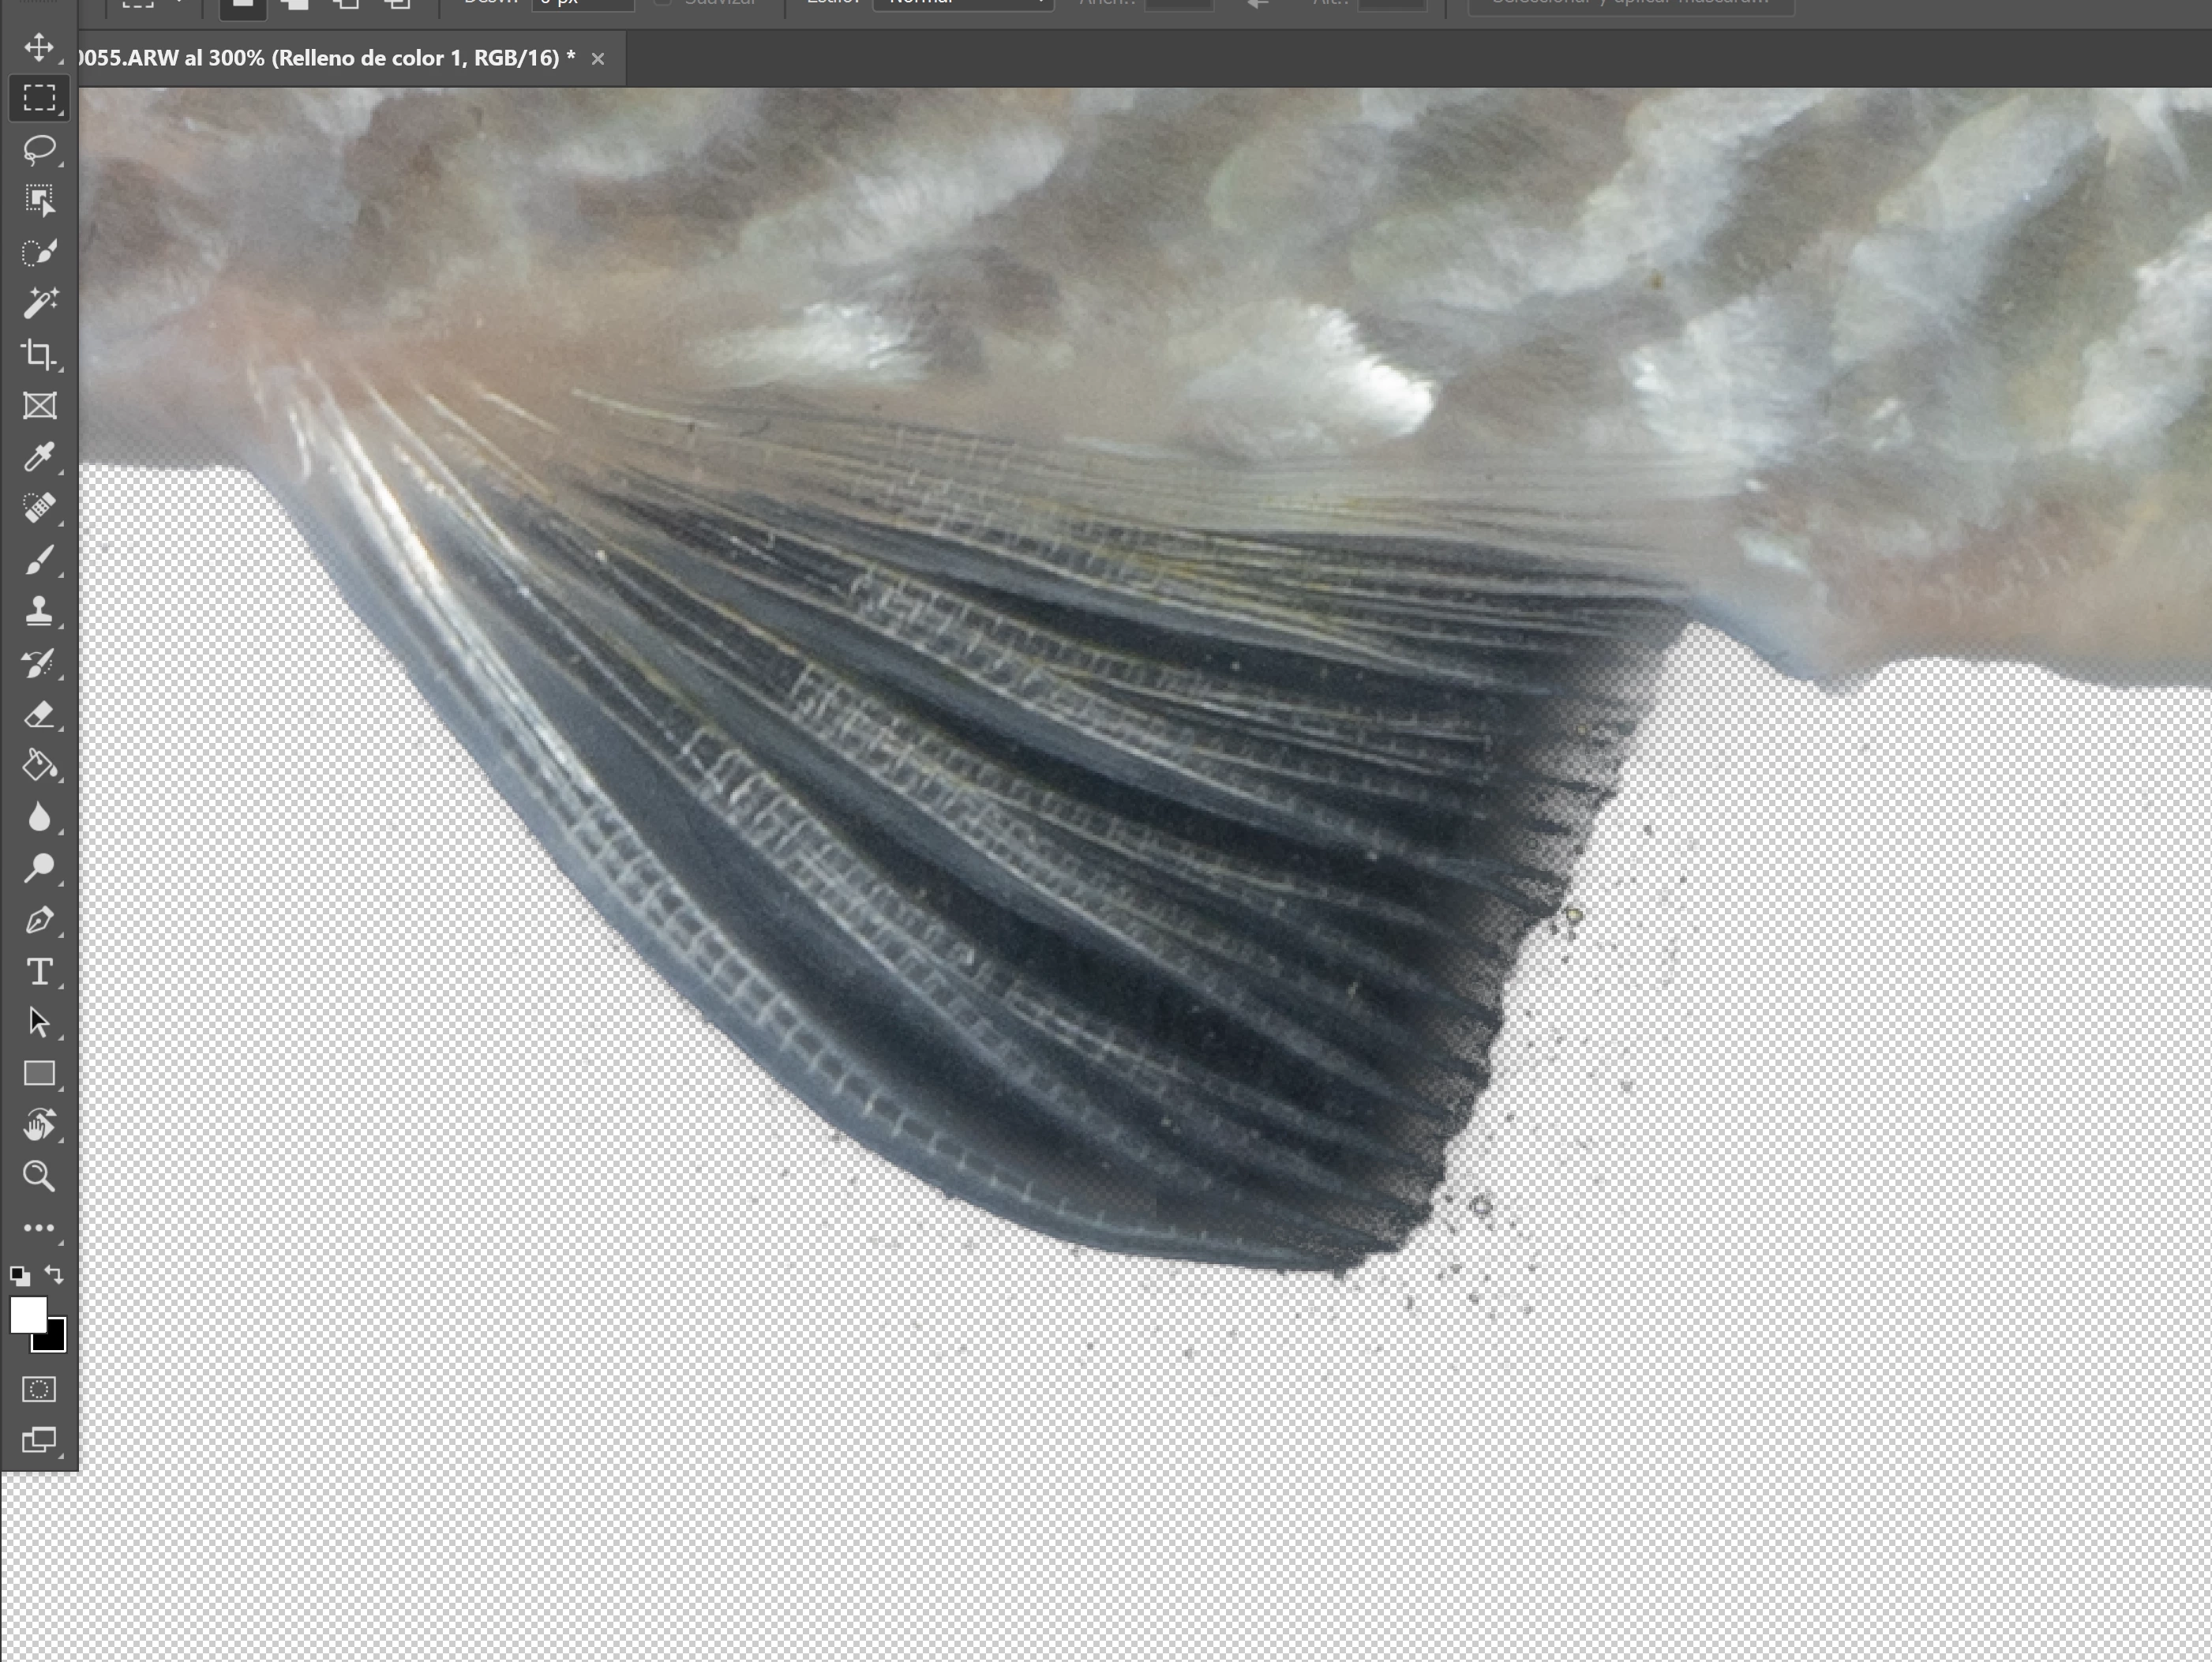Viewport: 2212px width, 1662px height.
Task: Select the Clone Stamp tool
Action: (x=39, y=611)
